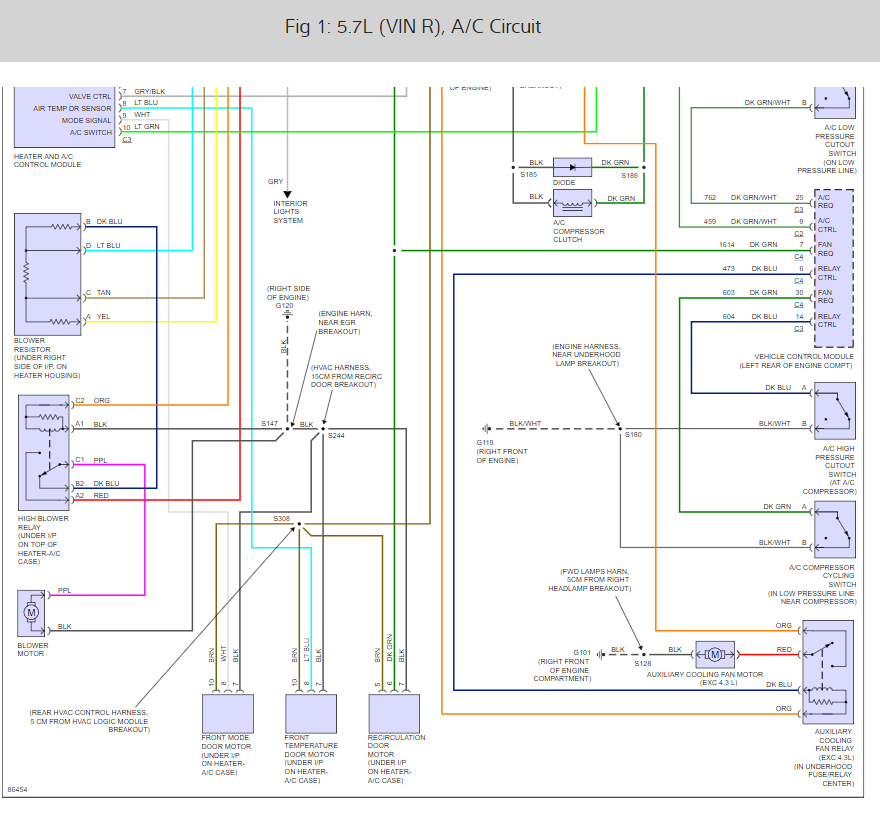Click the 'AIR TEMP DR SENSOR' label
This screenshot has height=816, width=880.
click(72, 108)
